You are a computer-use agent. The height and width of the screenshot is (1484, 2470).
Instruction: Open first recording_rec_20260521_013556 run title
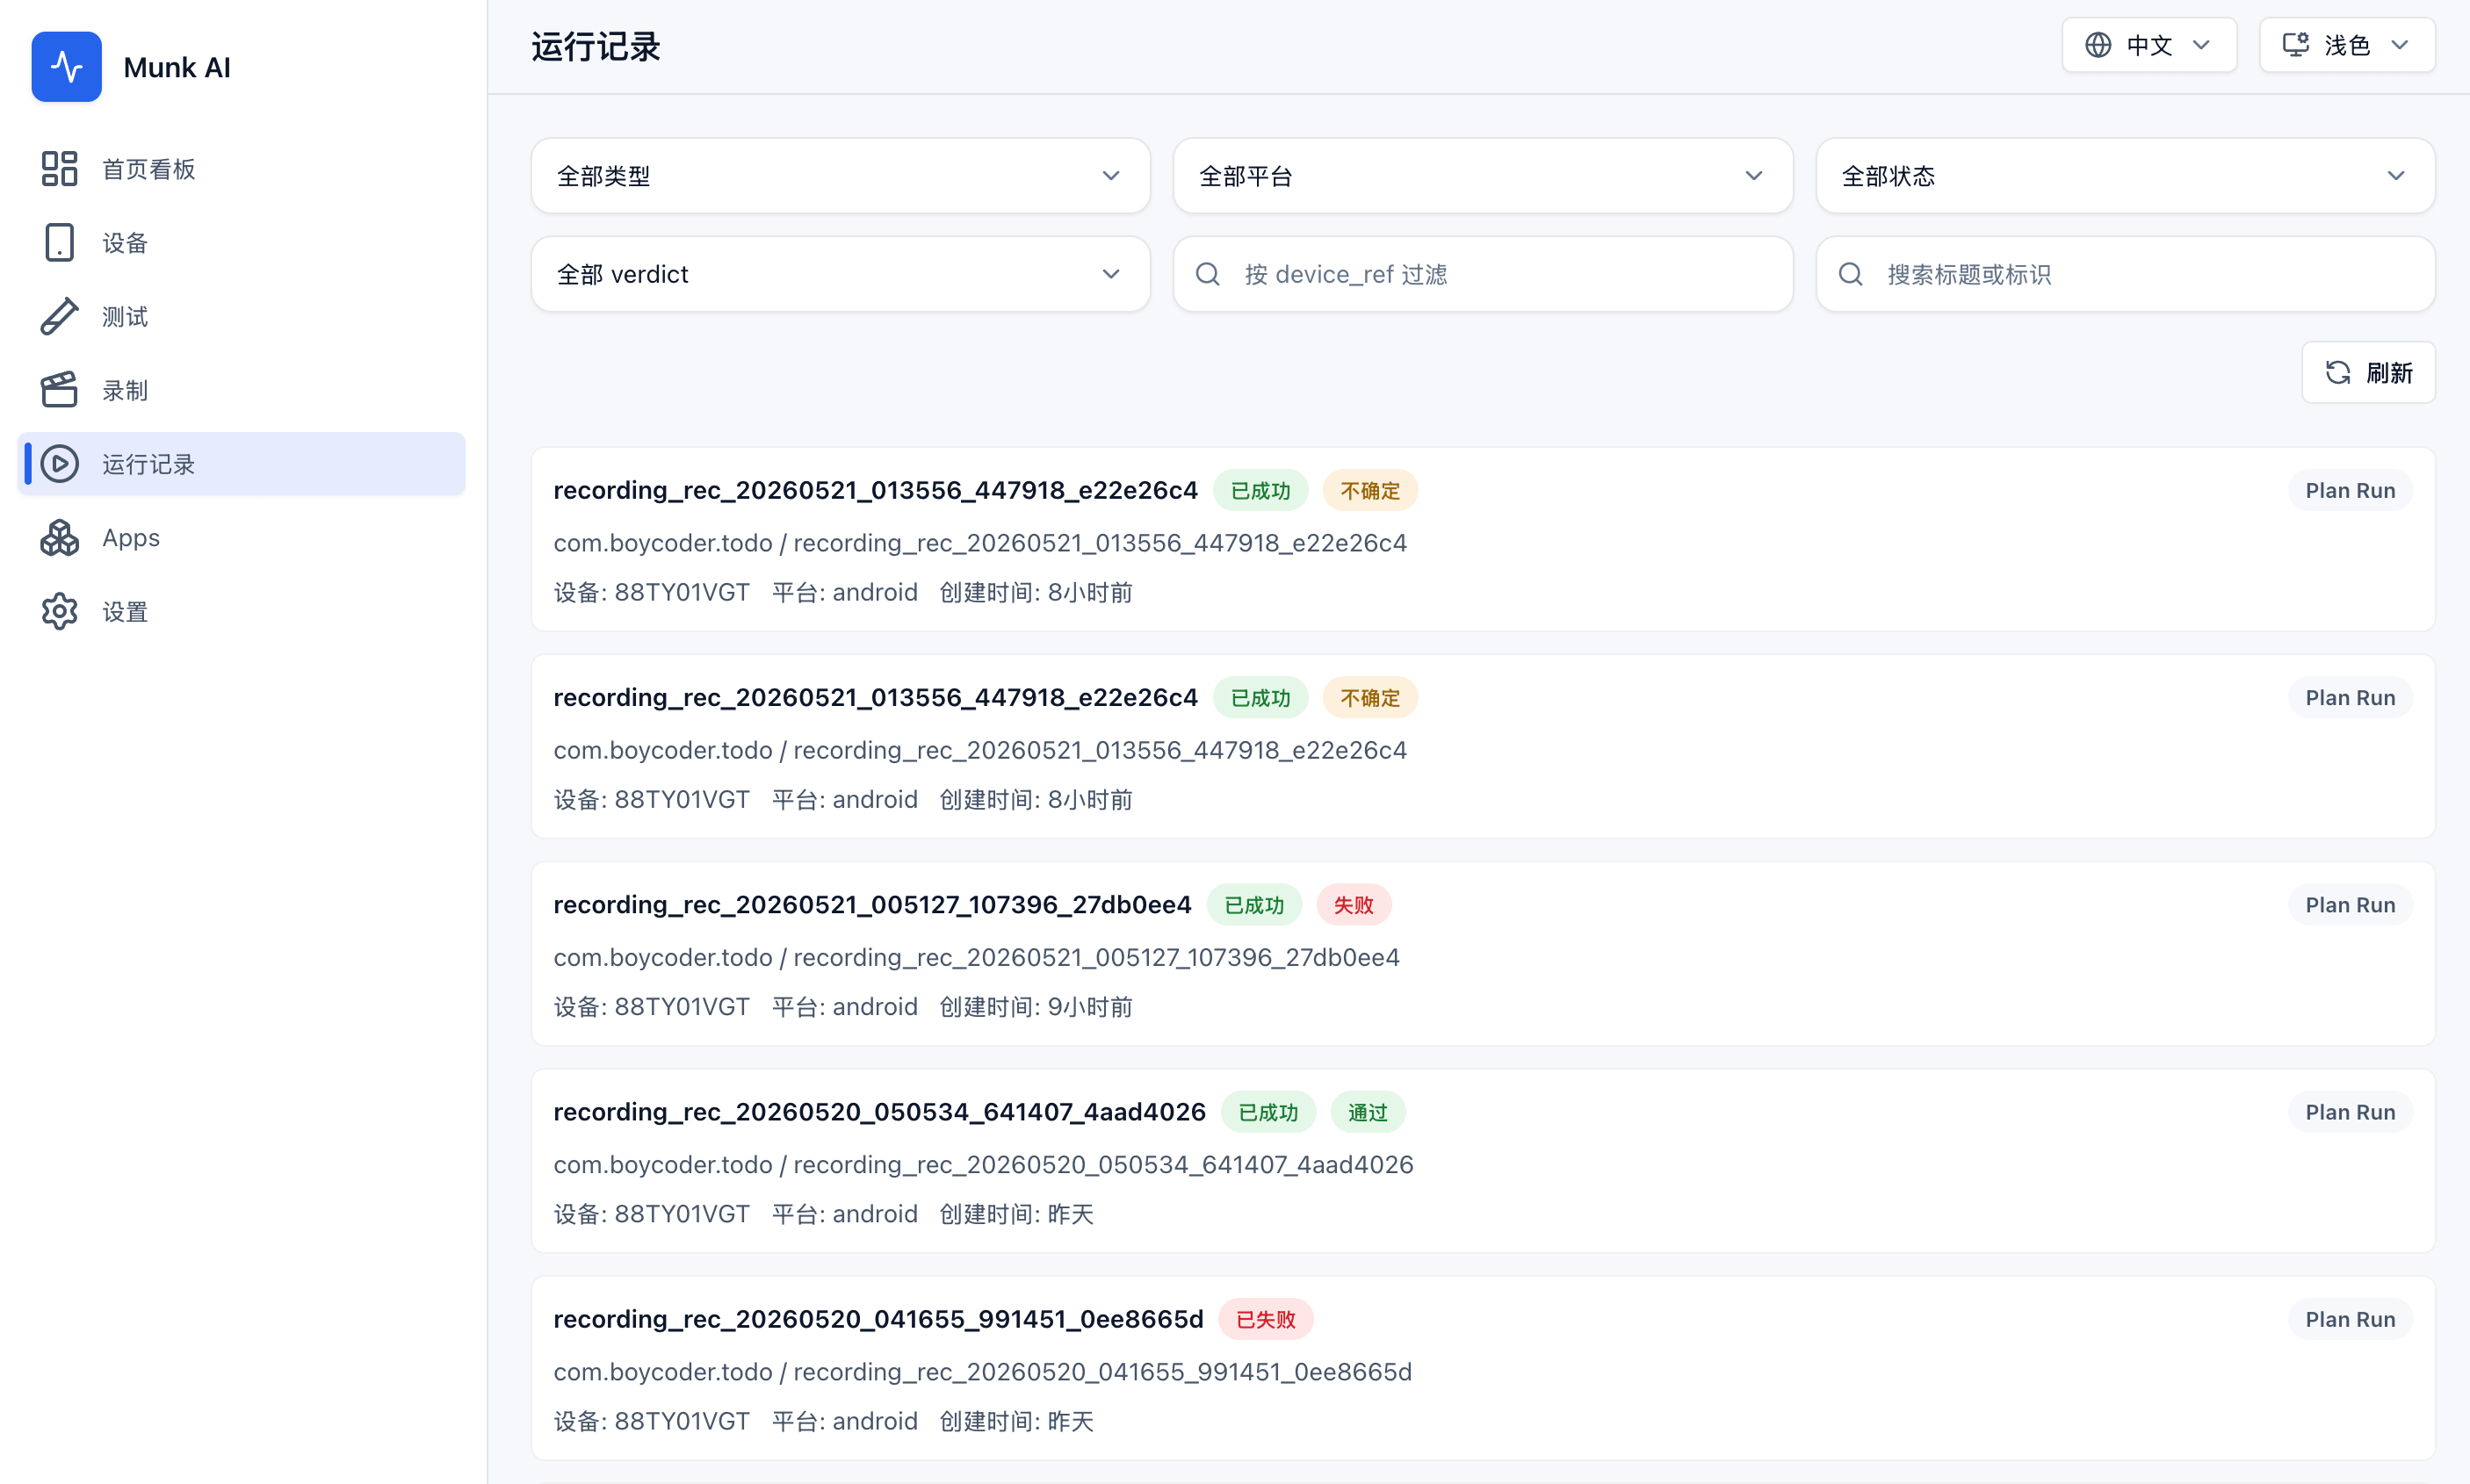875,490
